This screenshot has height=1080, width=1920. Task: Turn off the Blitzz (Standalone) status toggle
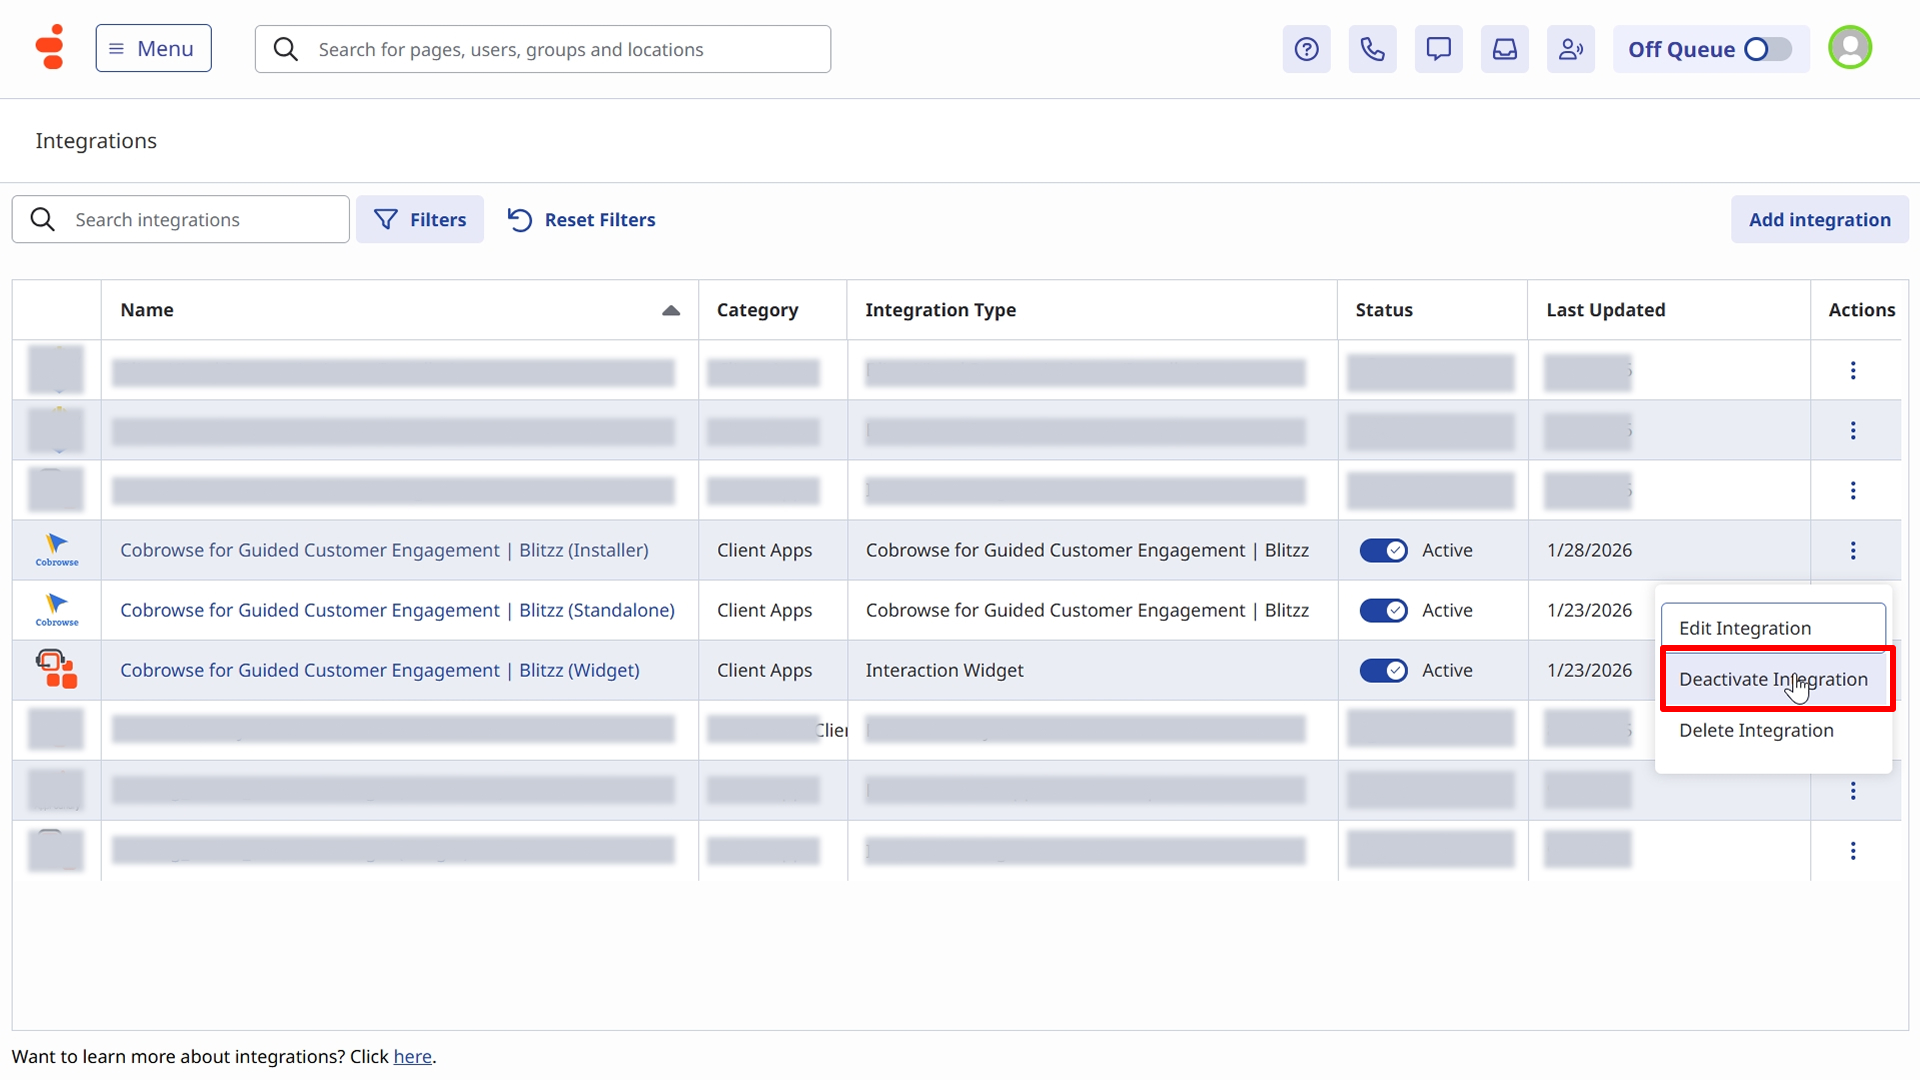(1383, 610)
